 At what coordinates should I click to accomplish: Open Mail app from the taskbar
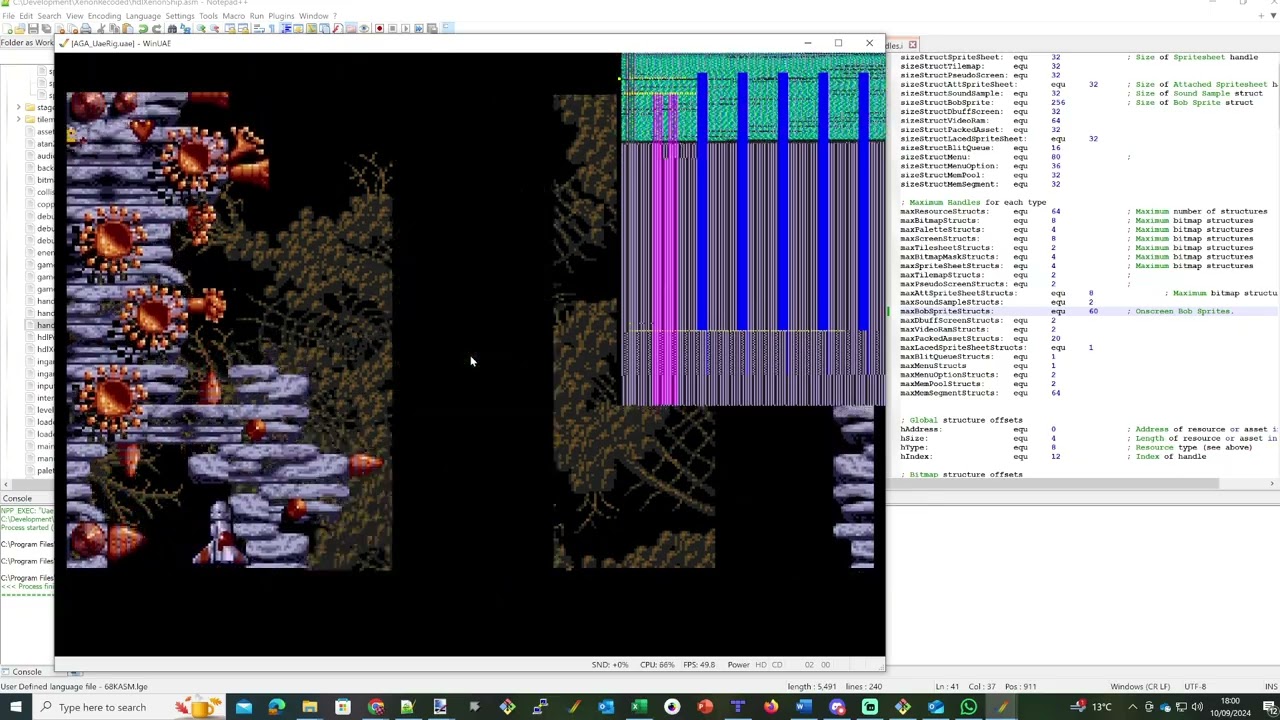(243, 707)
